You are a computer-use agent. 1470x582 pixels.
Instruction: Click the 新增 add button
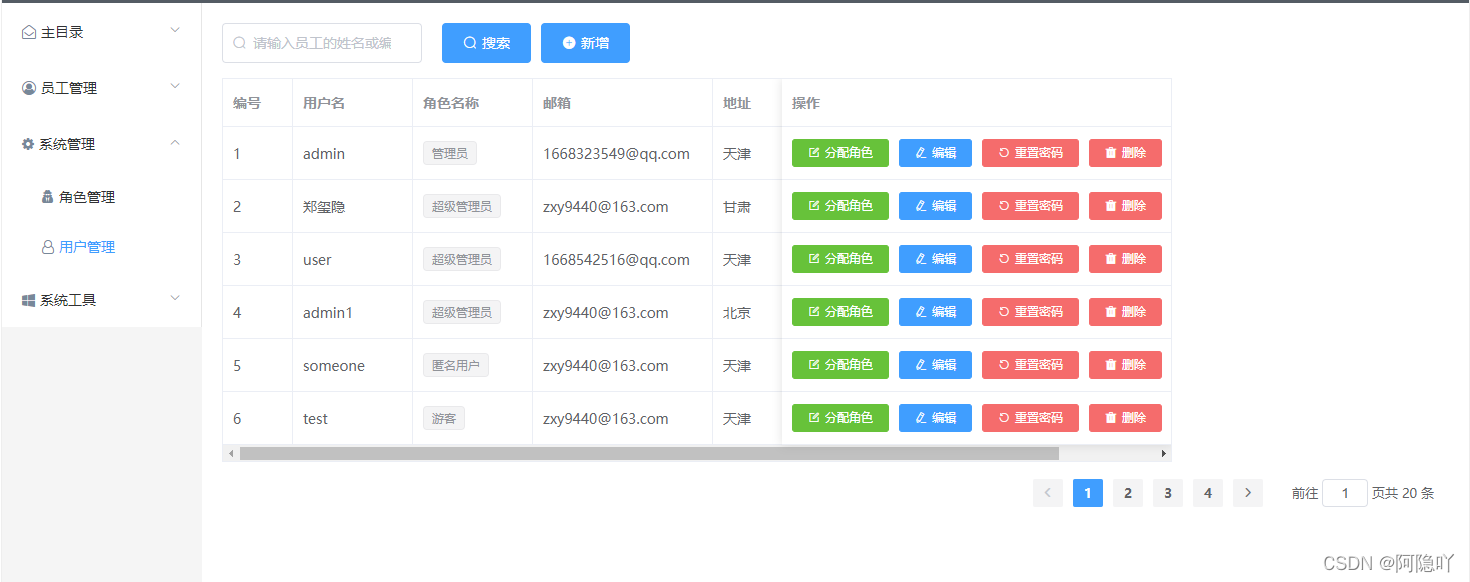pos(585,43)
